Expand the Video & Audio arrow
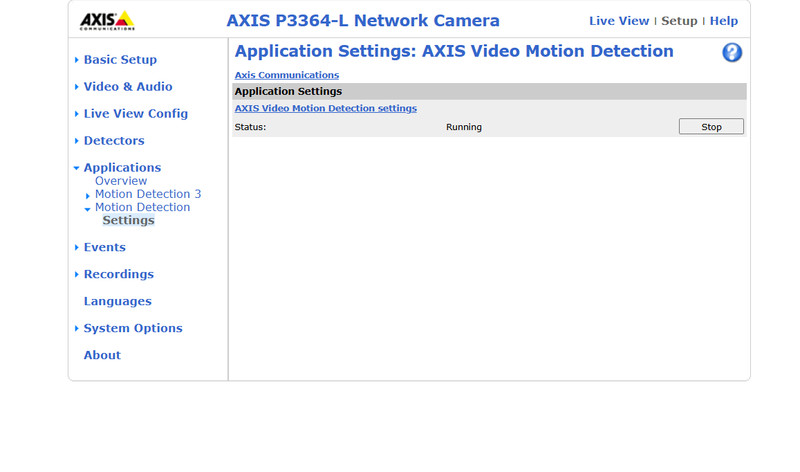The height and width of the screenshot is (472, 800). (77, 87)
